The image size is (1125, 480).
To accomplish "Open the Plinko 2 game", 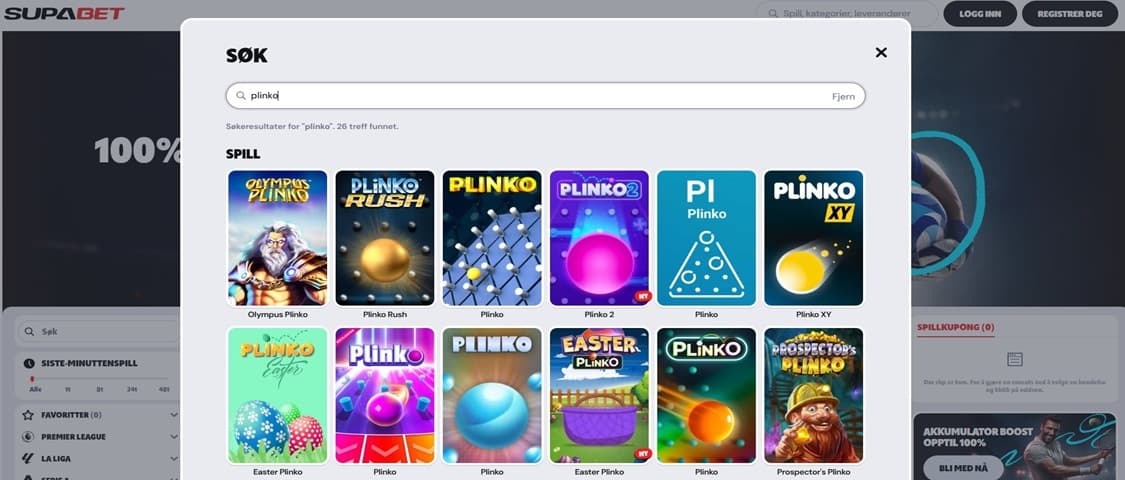I will click(599, 238).
